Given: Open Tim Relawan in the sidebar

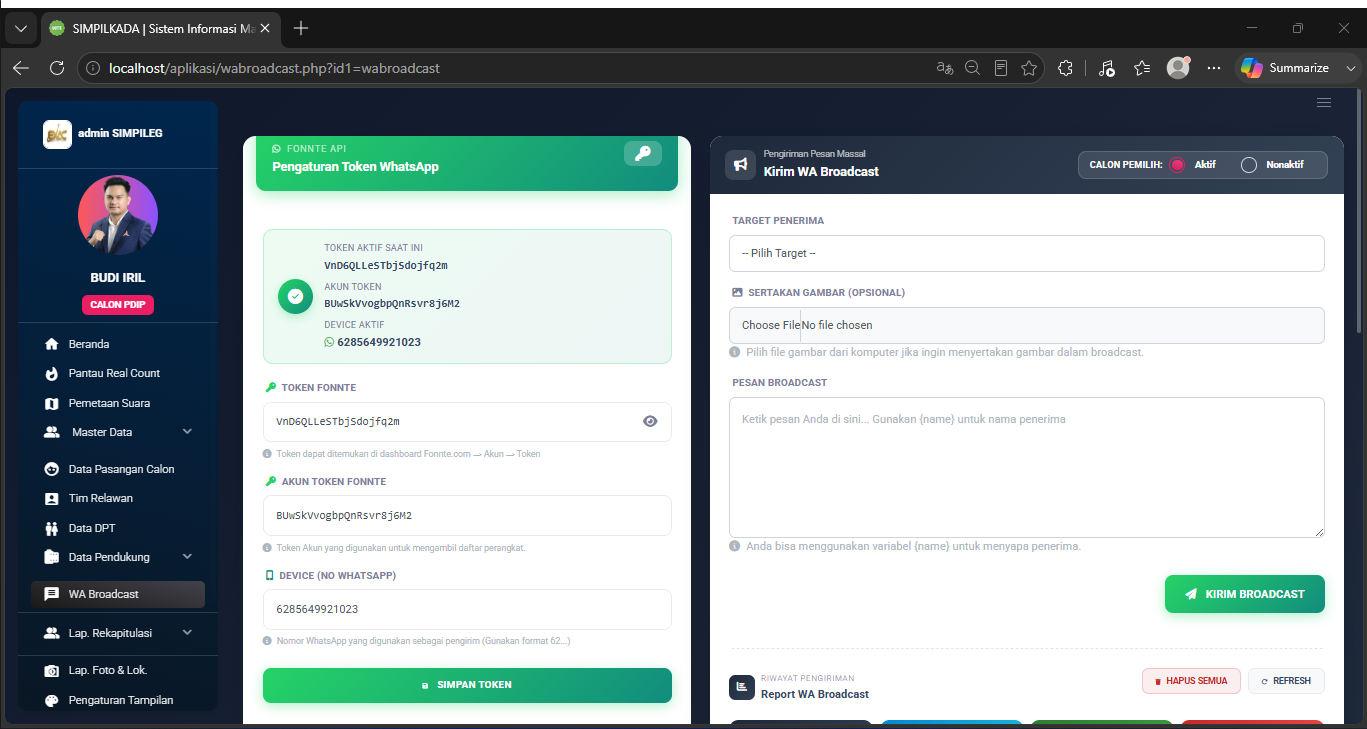Looking at the screenshot, I should (118, 498).
